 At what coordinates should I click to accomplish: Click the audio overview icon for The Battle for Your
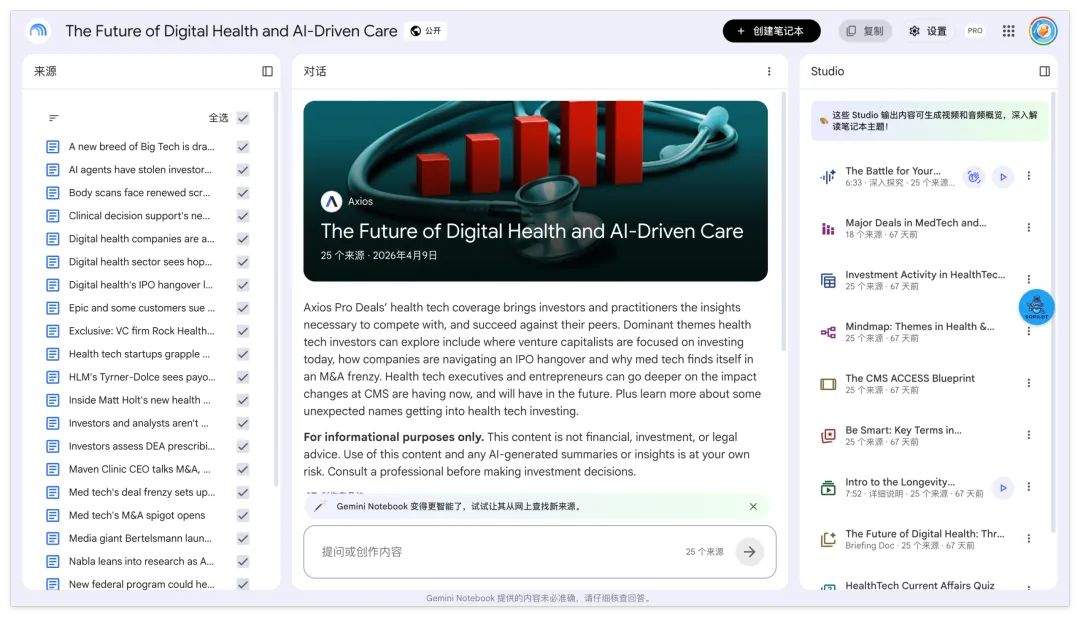828,176
